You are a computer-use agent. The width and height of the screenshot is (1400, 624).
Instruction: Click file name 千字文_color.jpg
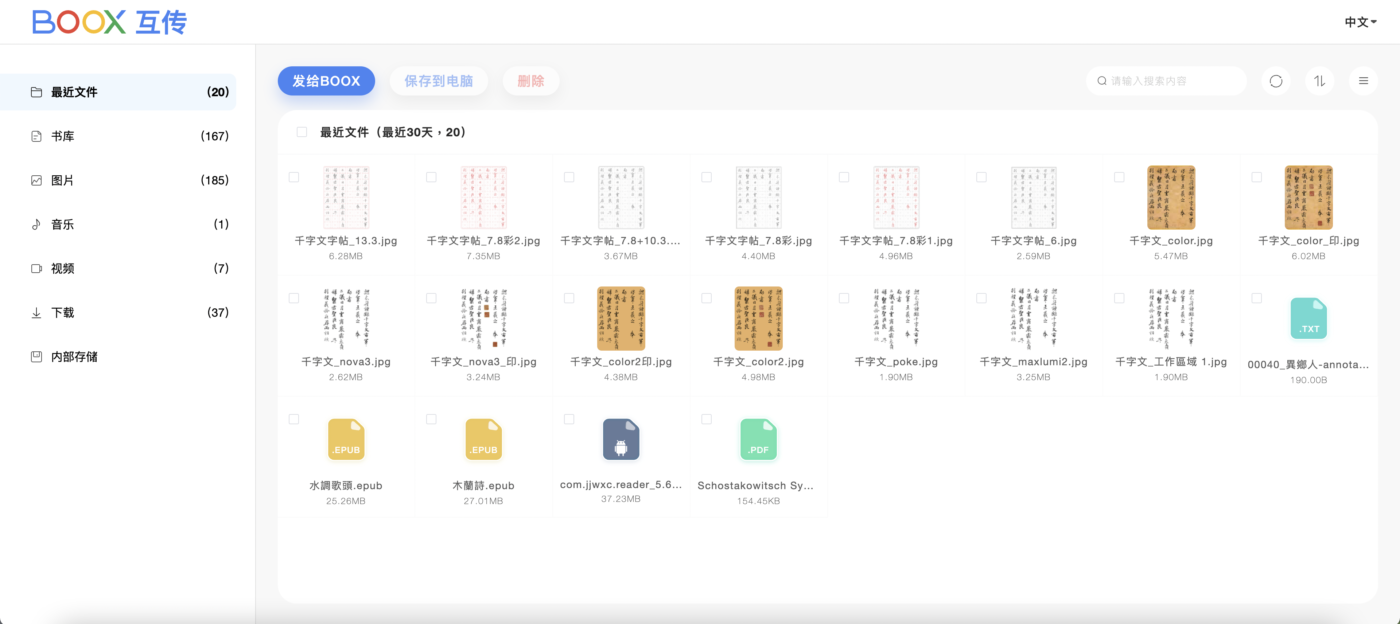[1171, 241]
